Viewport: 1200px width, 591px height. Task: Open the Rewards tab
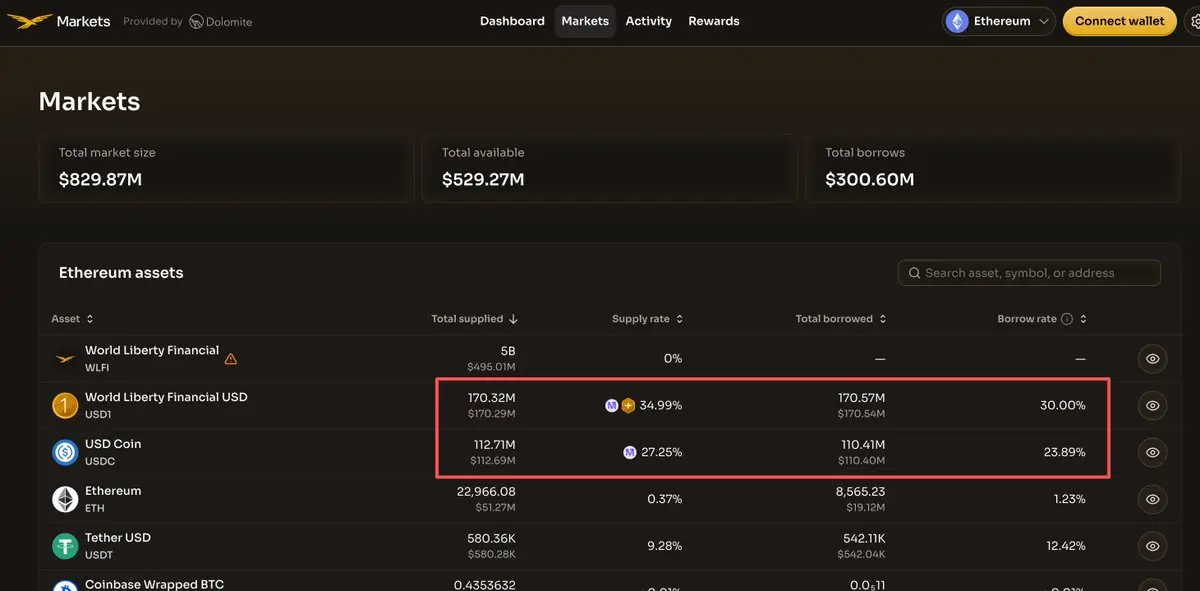714,21
